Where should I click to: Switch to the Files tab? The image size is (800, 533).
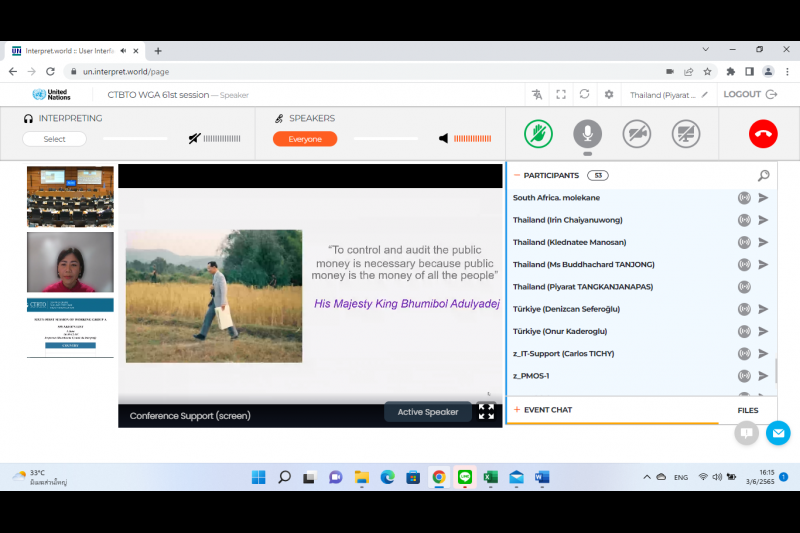coord(747,410)
